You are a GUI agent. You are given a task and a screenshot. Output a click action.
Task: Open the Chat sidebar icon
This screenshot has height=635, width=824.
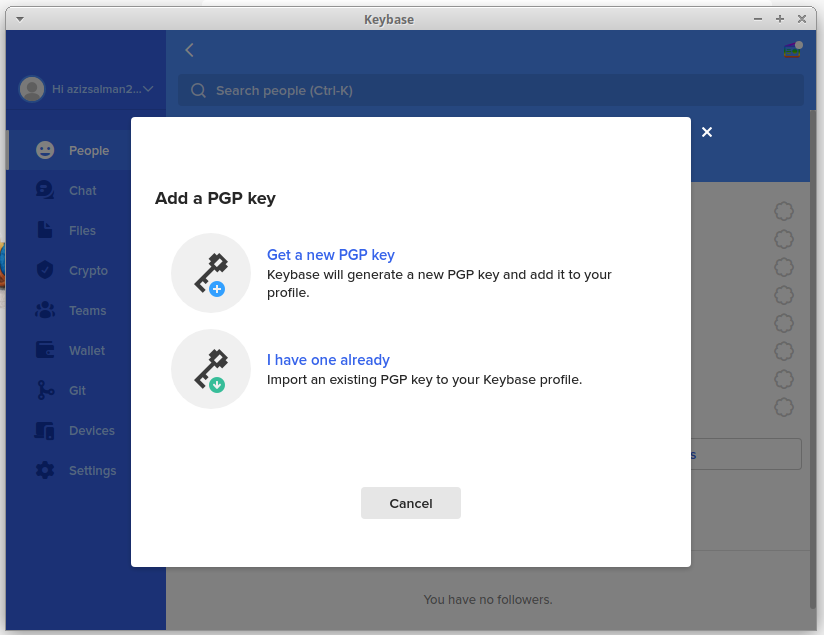pos(45,190)
